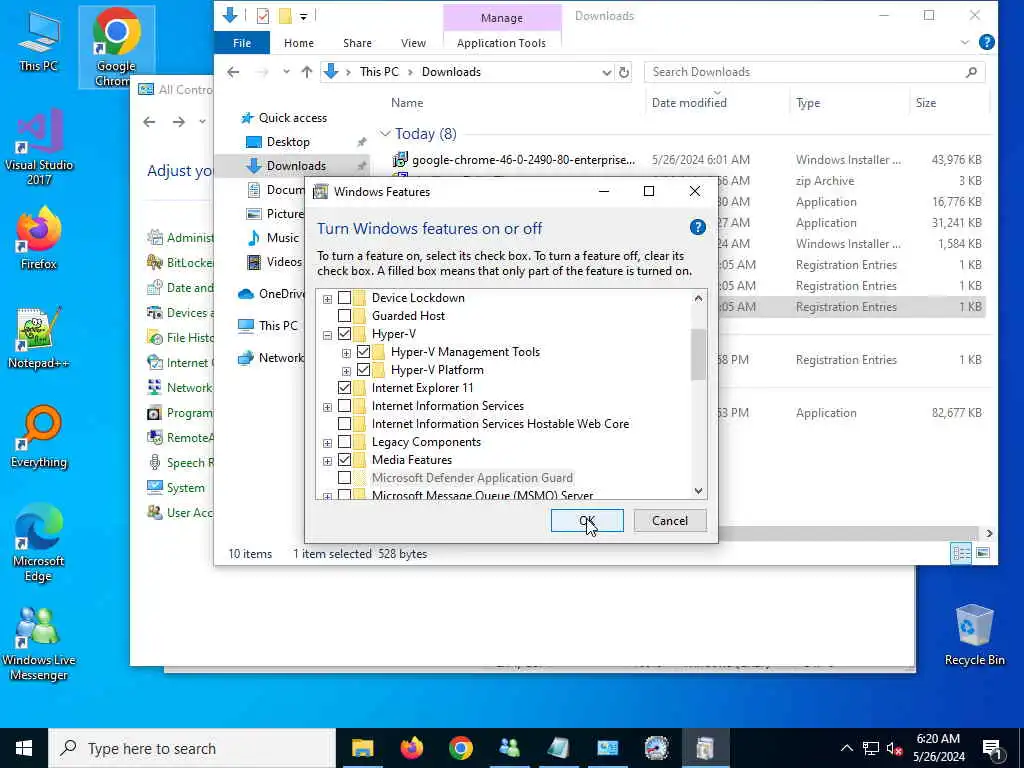
Task: Open Visual Studio 2017 desktop shortcut
Action: (39, 147)
